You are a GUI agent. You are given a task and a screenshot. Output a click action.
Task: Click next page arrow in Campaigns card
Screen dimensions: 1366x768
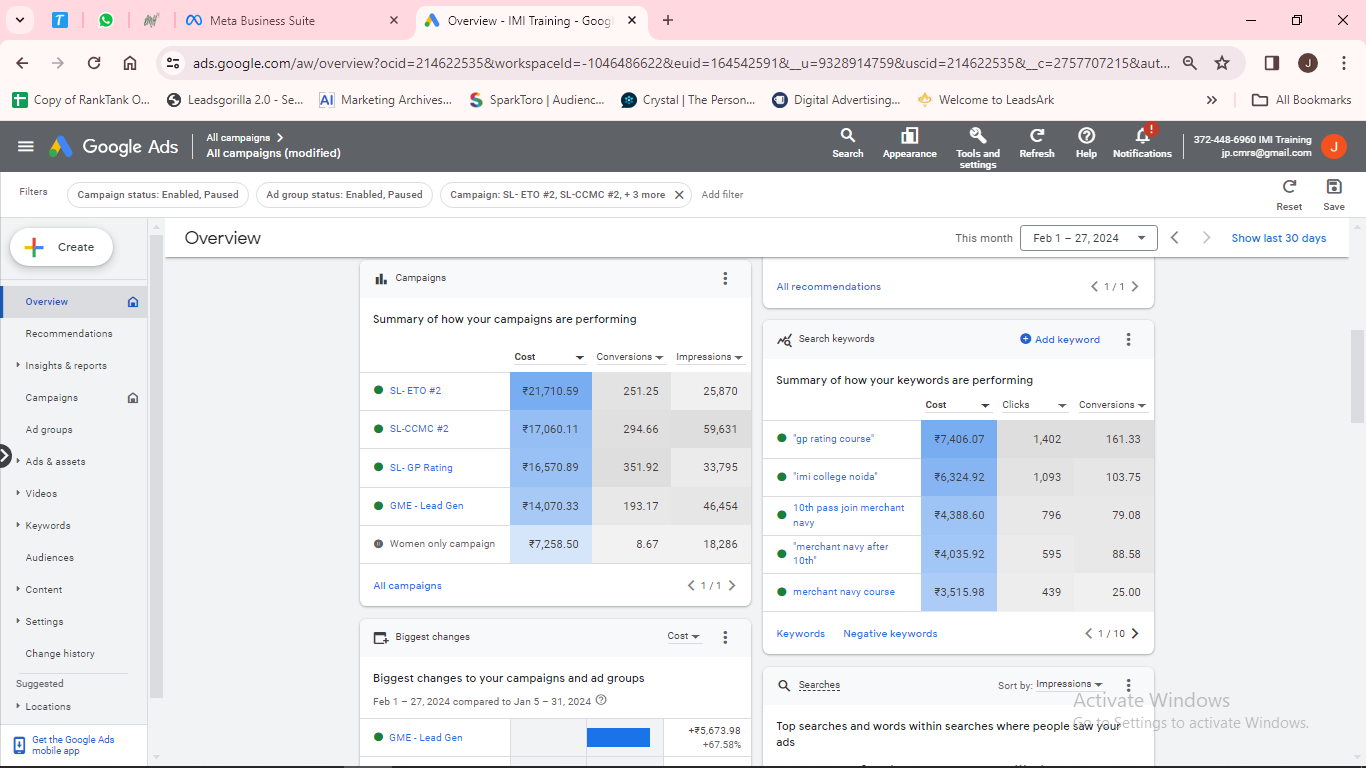[x=732, y=586]
